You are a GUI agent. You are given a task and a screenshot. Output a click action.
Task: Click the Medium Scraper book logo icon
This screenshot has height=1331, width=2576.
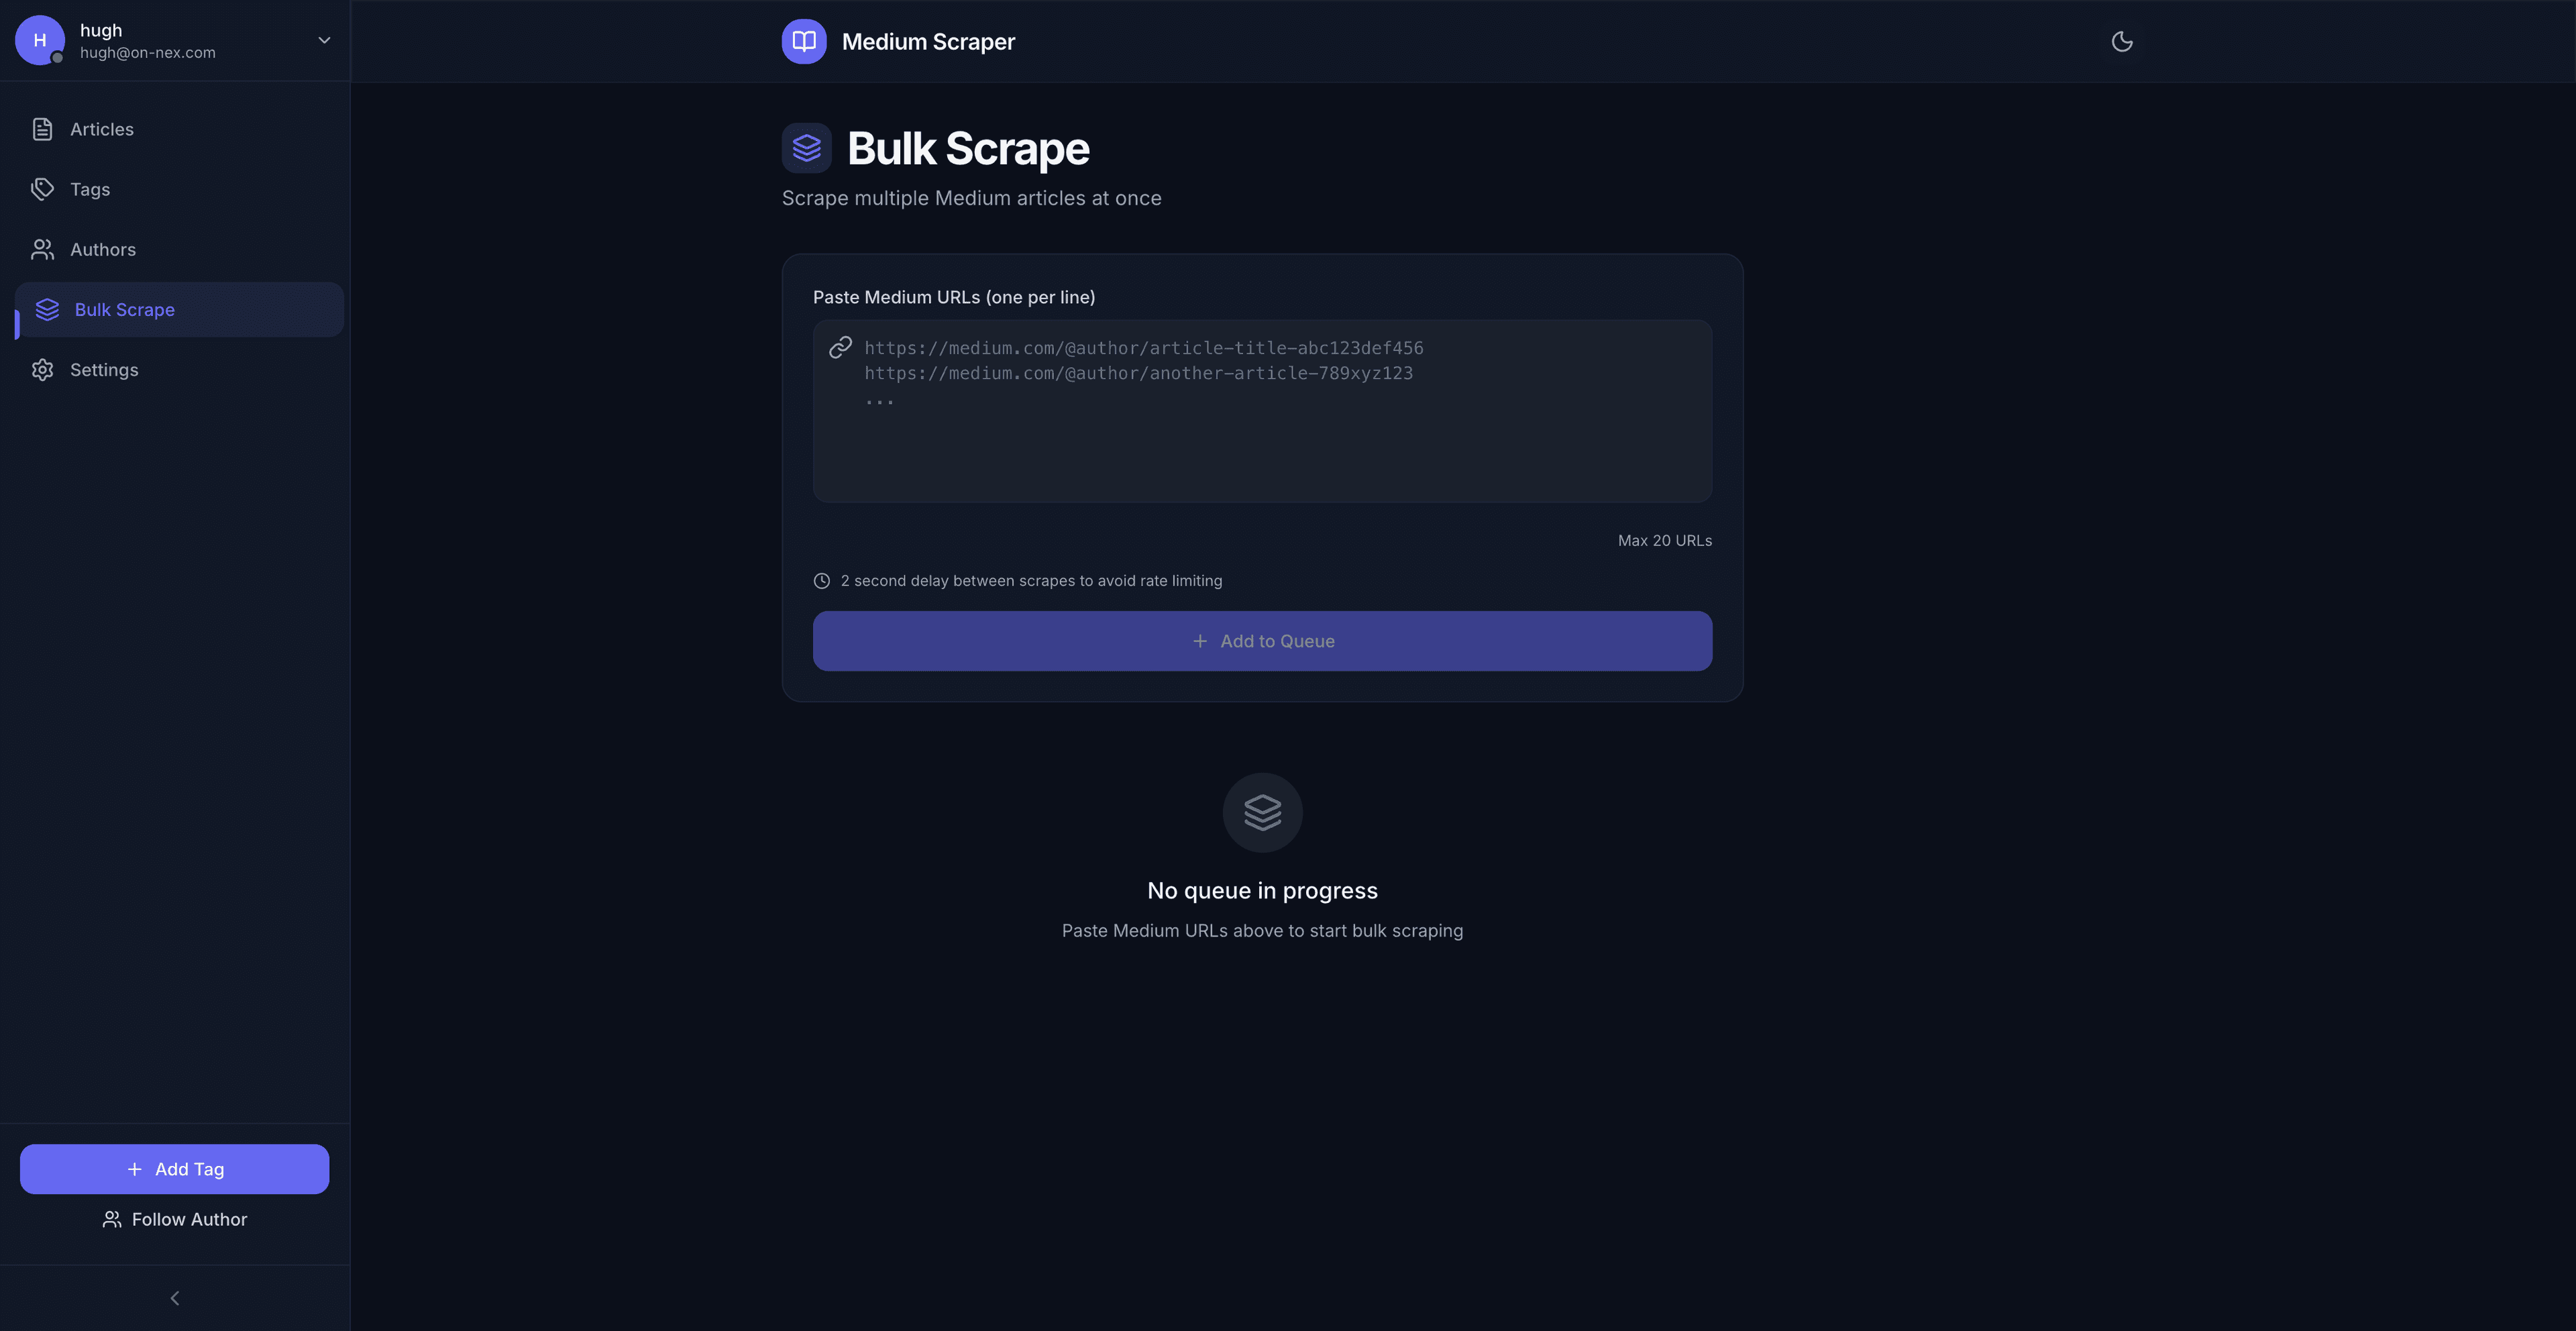click(x=804, y=41)
